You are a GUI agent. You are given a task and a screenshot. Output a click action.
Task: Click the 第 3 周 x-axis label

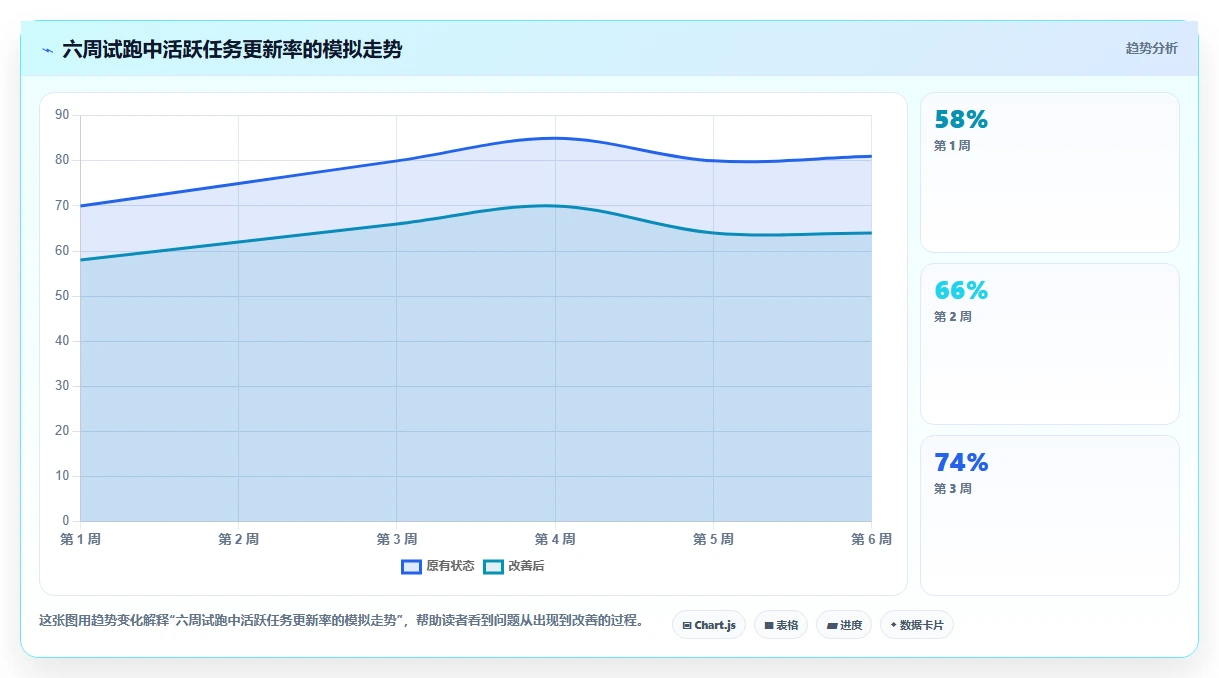tap(397, 539)
